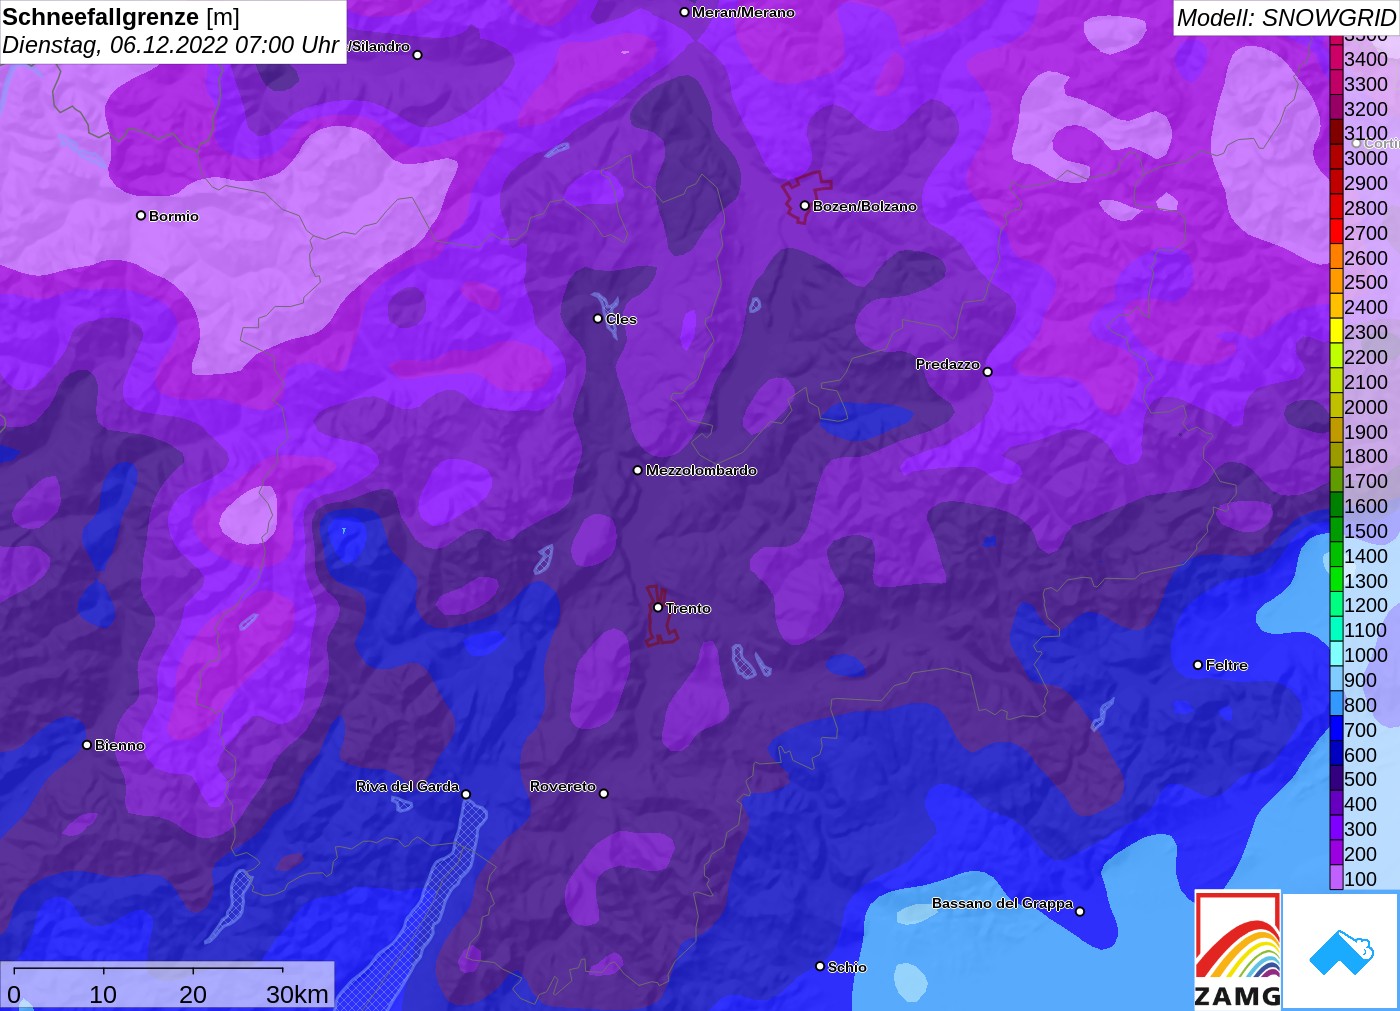This screenshot has height=1011, width=1400.
Task: Select the 100 m violet legend swatch
Action: click(x=1336, y=879)
